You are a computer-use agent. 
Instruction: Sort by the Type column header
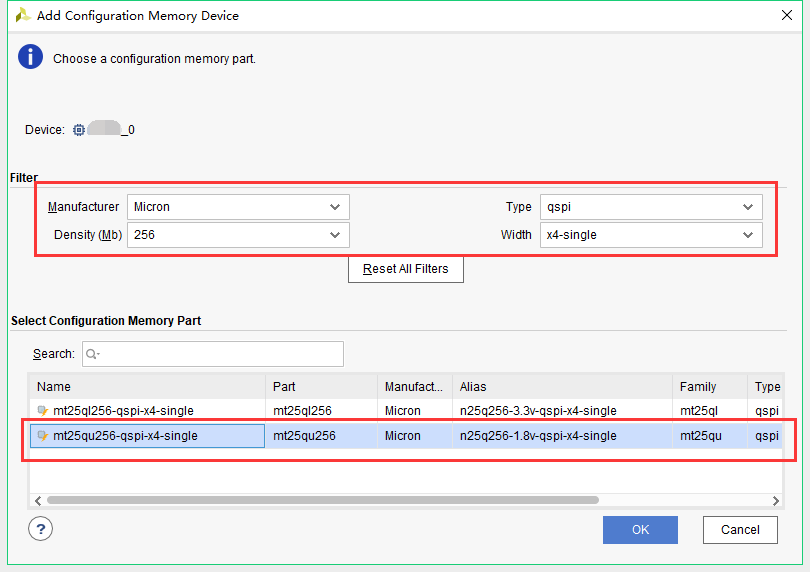pyautogui.click(x=765, y=387)
